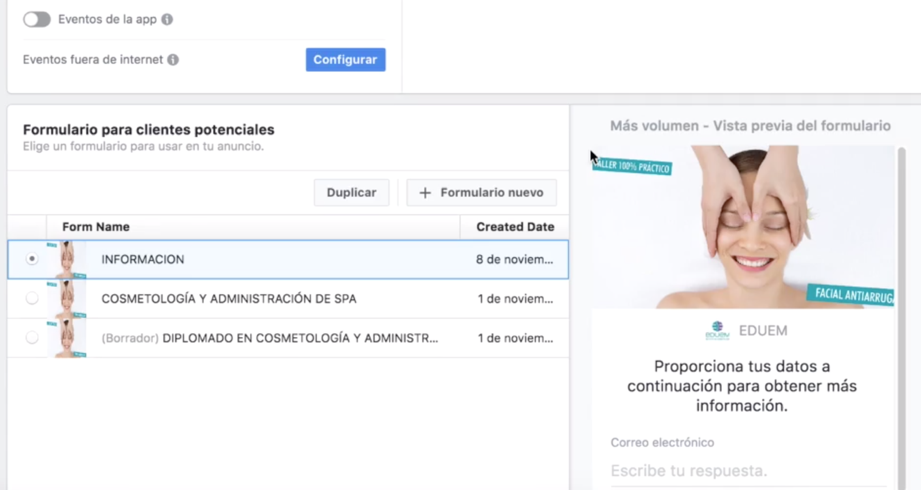Select radio for COSMETOLOGÍA Y ADMINISTRACIÓN DE SPA
The width and height of the screenshot is (921, 490).
[x=32, y=298]
